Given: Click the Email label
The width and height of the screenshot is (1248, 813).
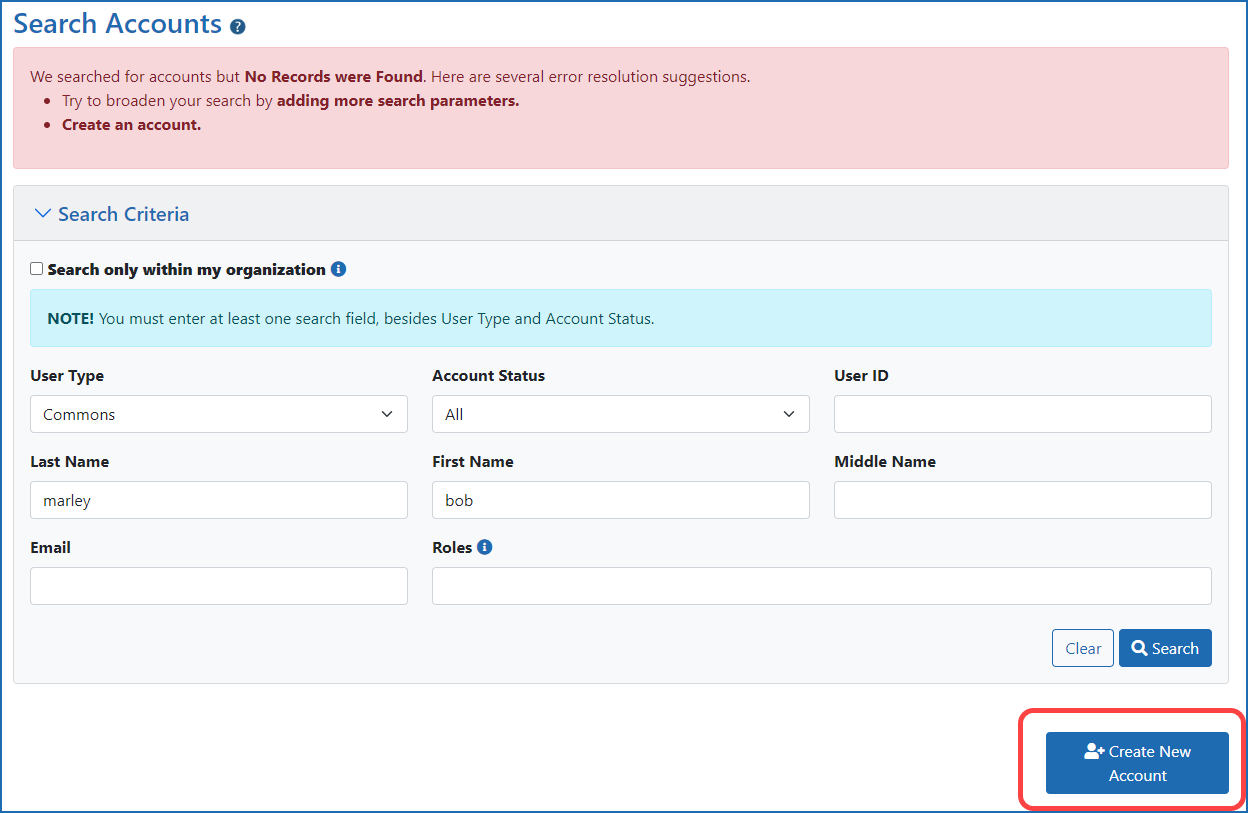Looking at the screenshot, I should (51, 548).
